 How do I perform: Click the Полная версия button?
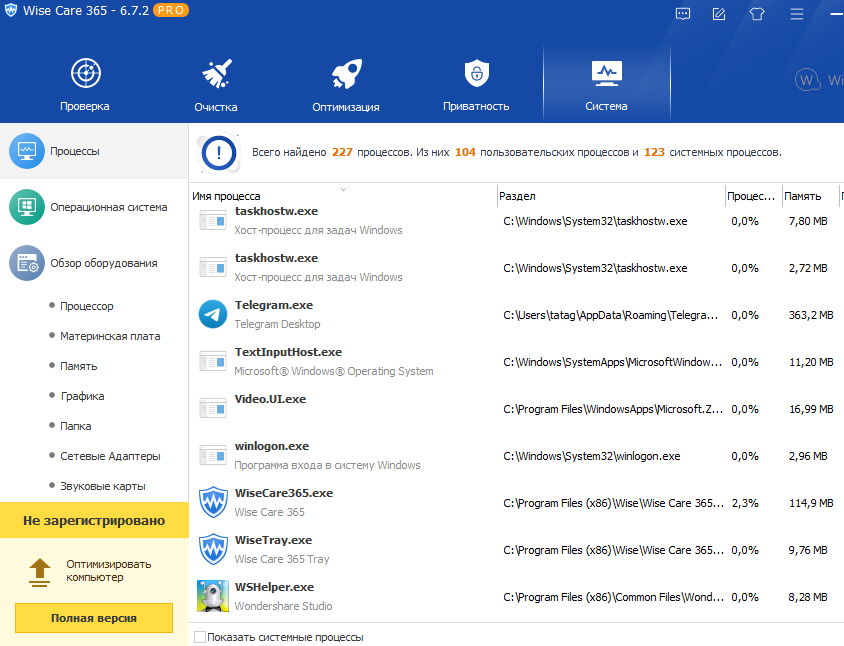point(94,618)
